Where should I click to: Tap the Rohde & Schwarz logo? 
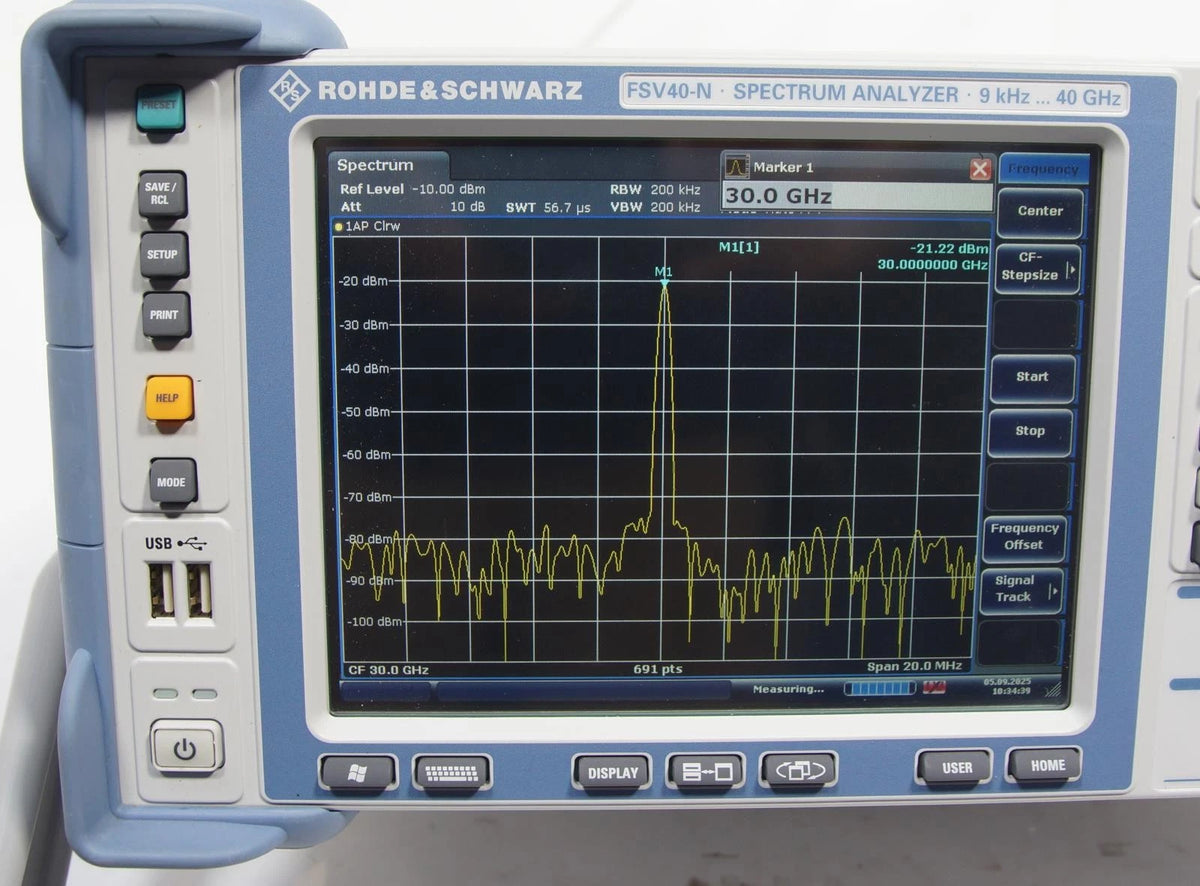click(425, 91)
